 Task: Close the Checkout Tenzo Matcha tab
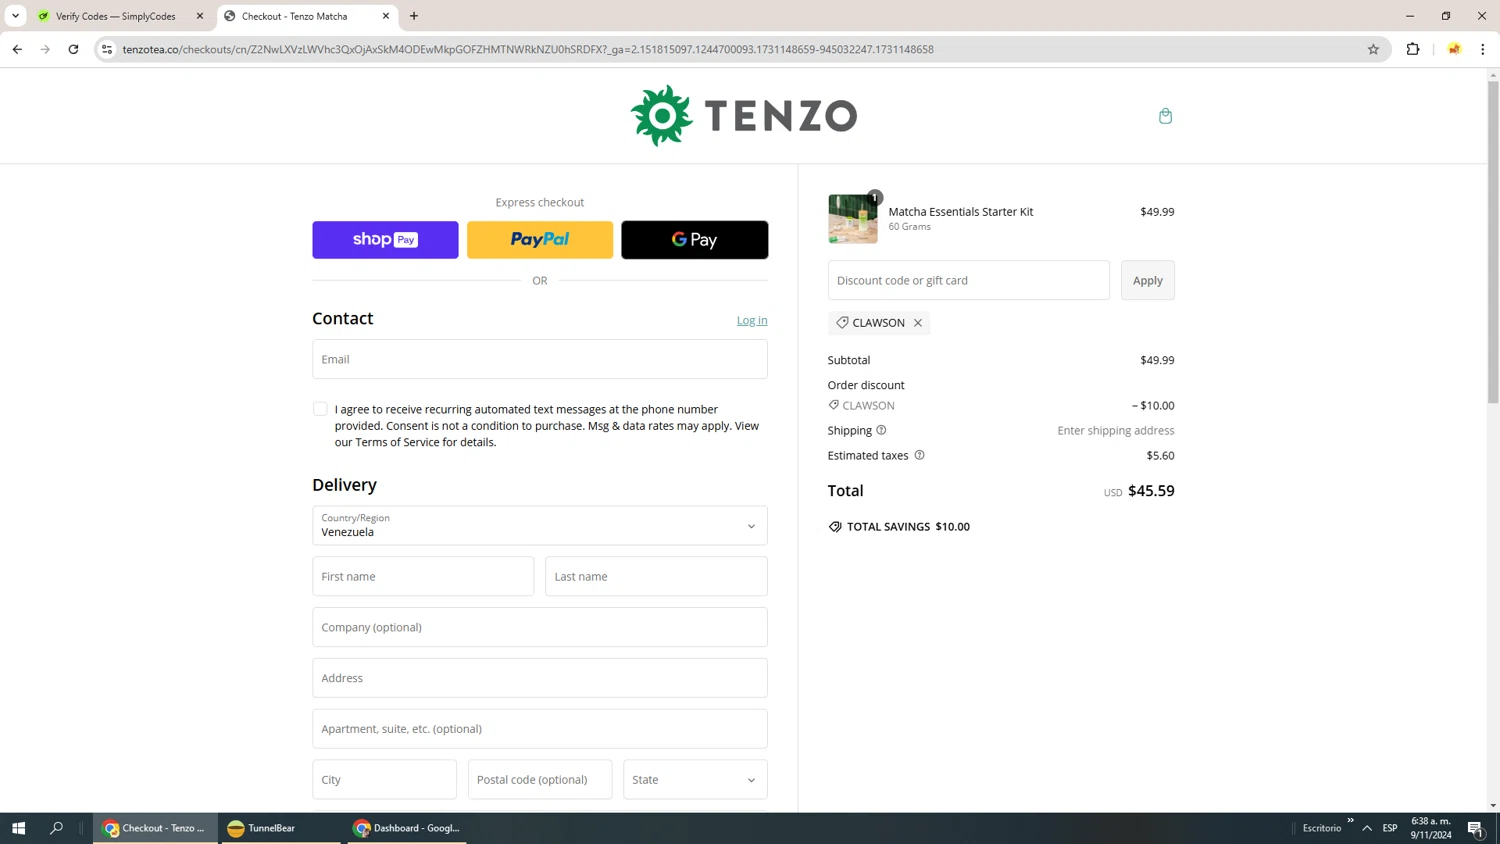386,16
